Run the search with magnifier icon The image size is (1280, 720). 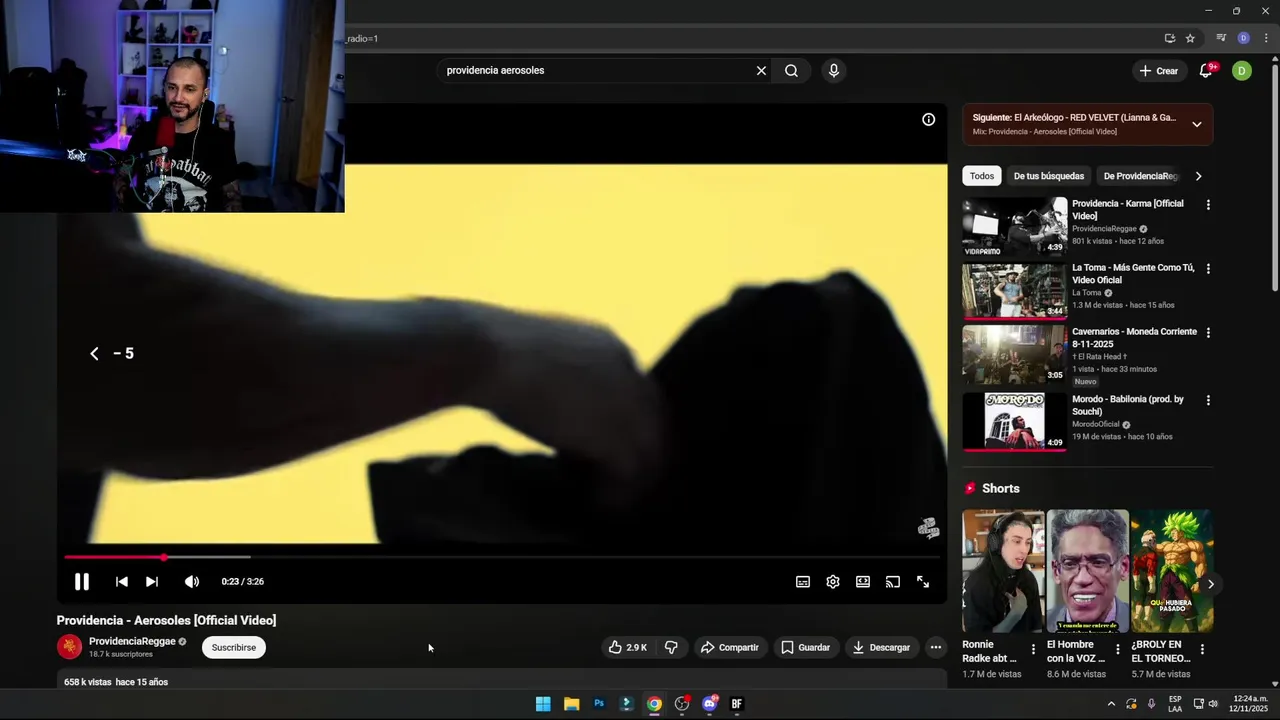point(791,70)
